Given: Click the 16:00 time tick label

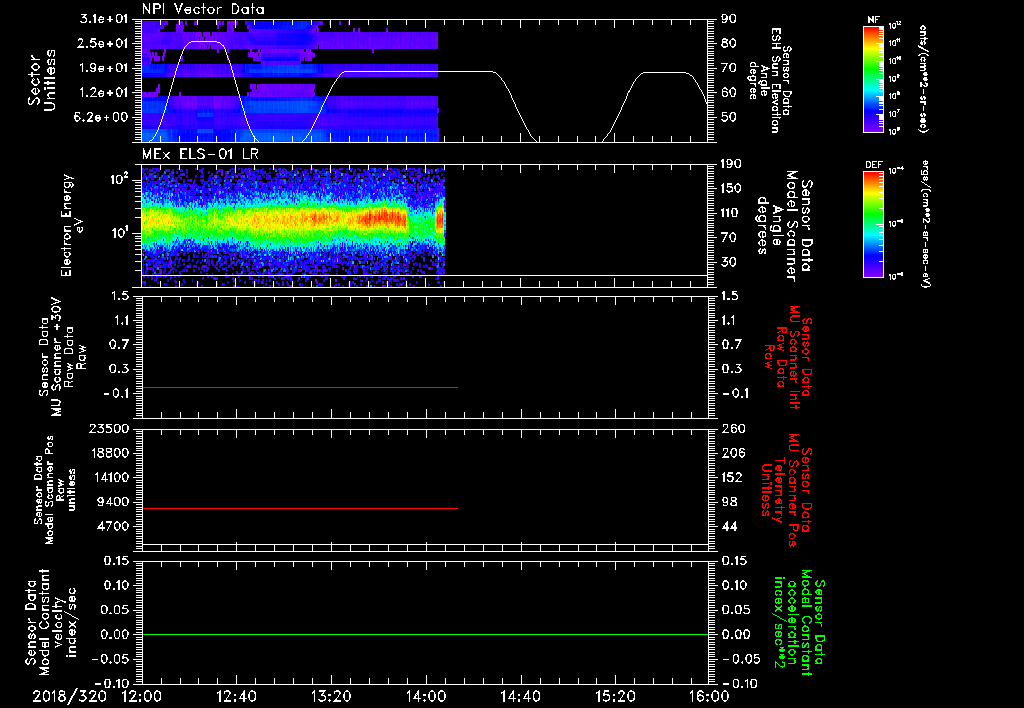Looking at the screenshot, I should click(709, 696).
